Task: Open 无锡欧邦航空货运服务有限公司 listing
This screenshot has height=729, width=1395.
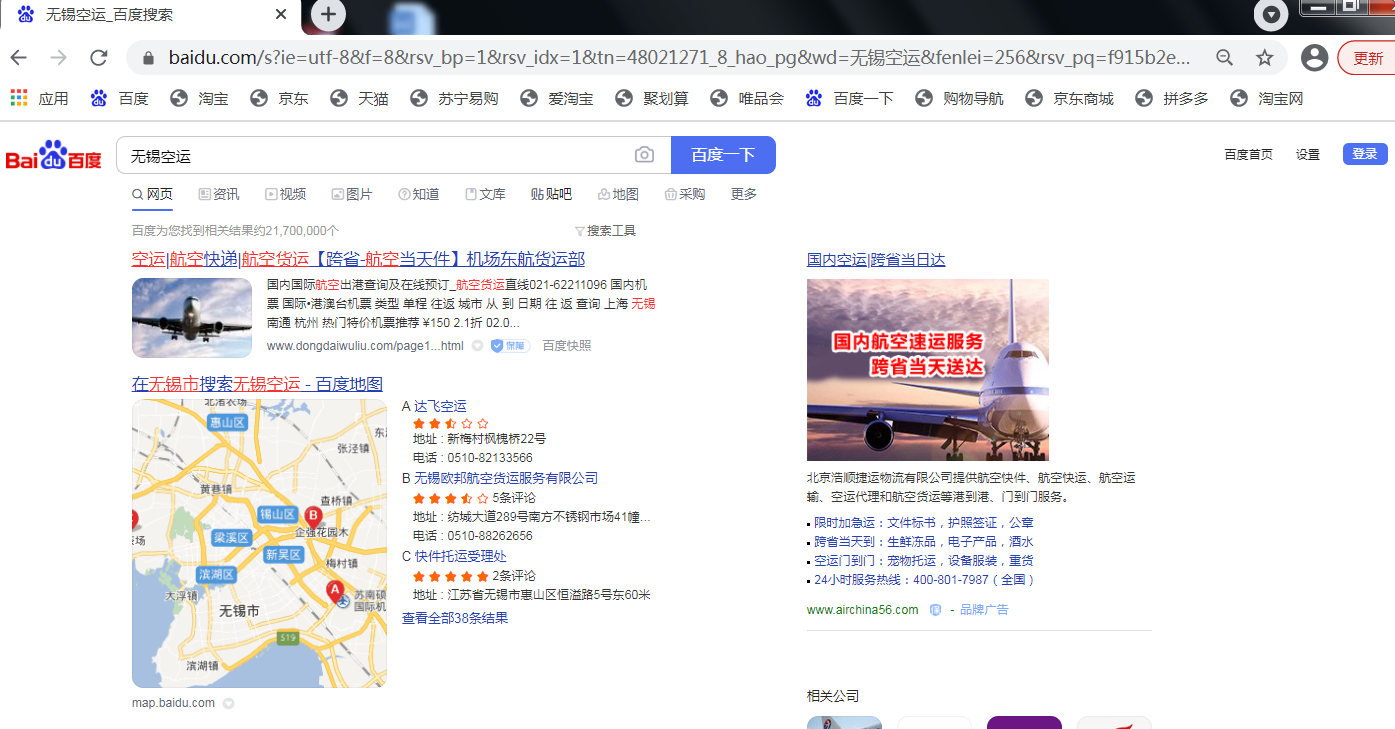Action: pos(506,478)
